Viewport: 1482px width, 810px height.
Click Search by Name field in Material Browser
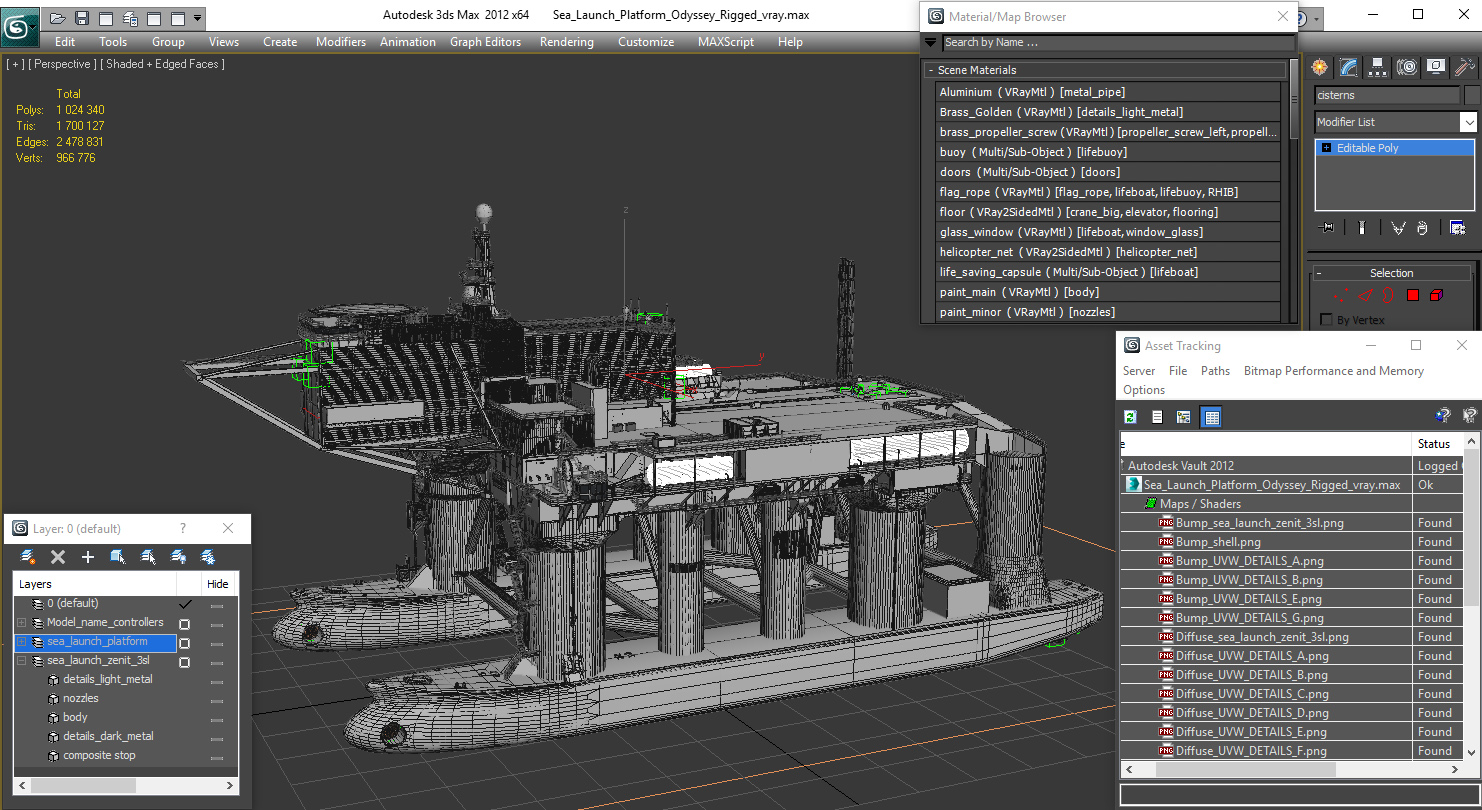[x=1118, y=43]
